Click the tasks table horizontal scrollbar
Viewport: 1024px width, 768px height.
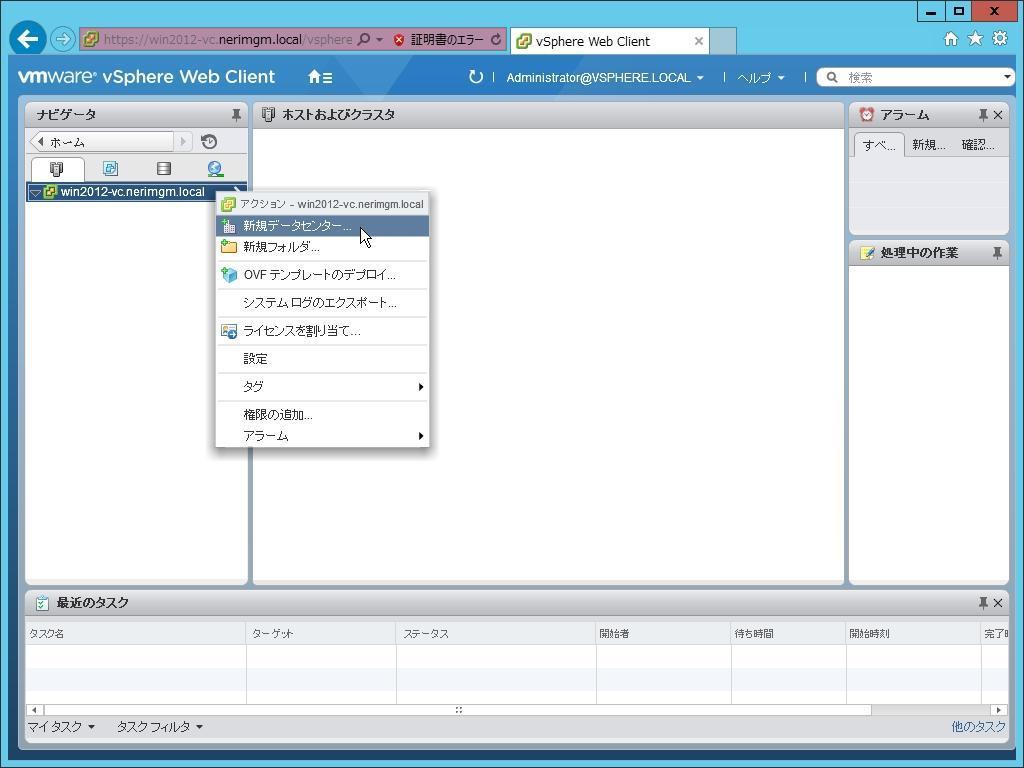point(458,710)
